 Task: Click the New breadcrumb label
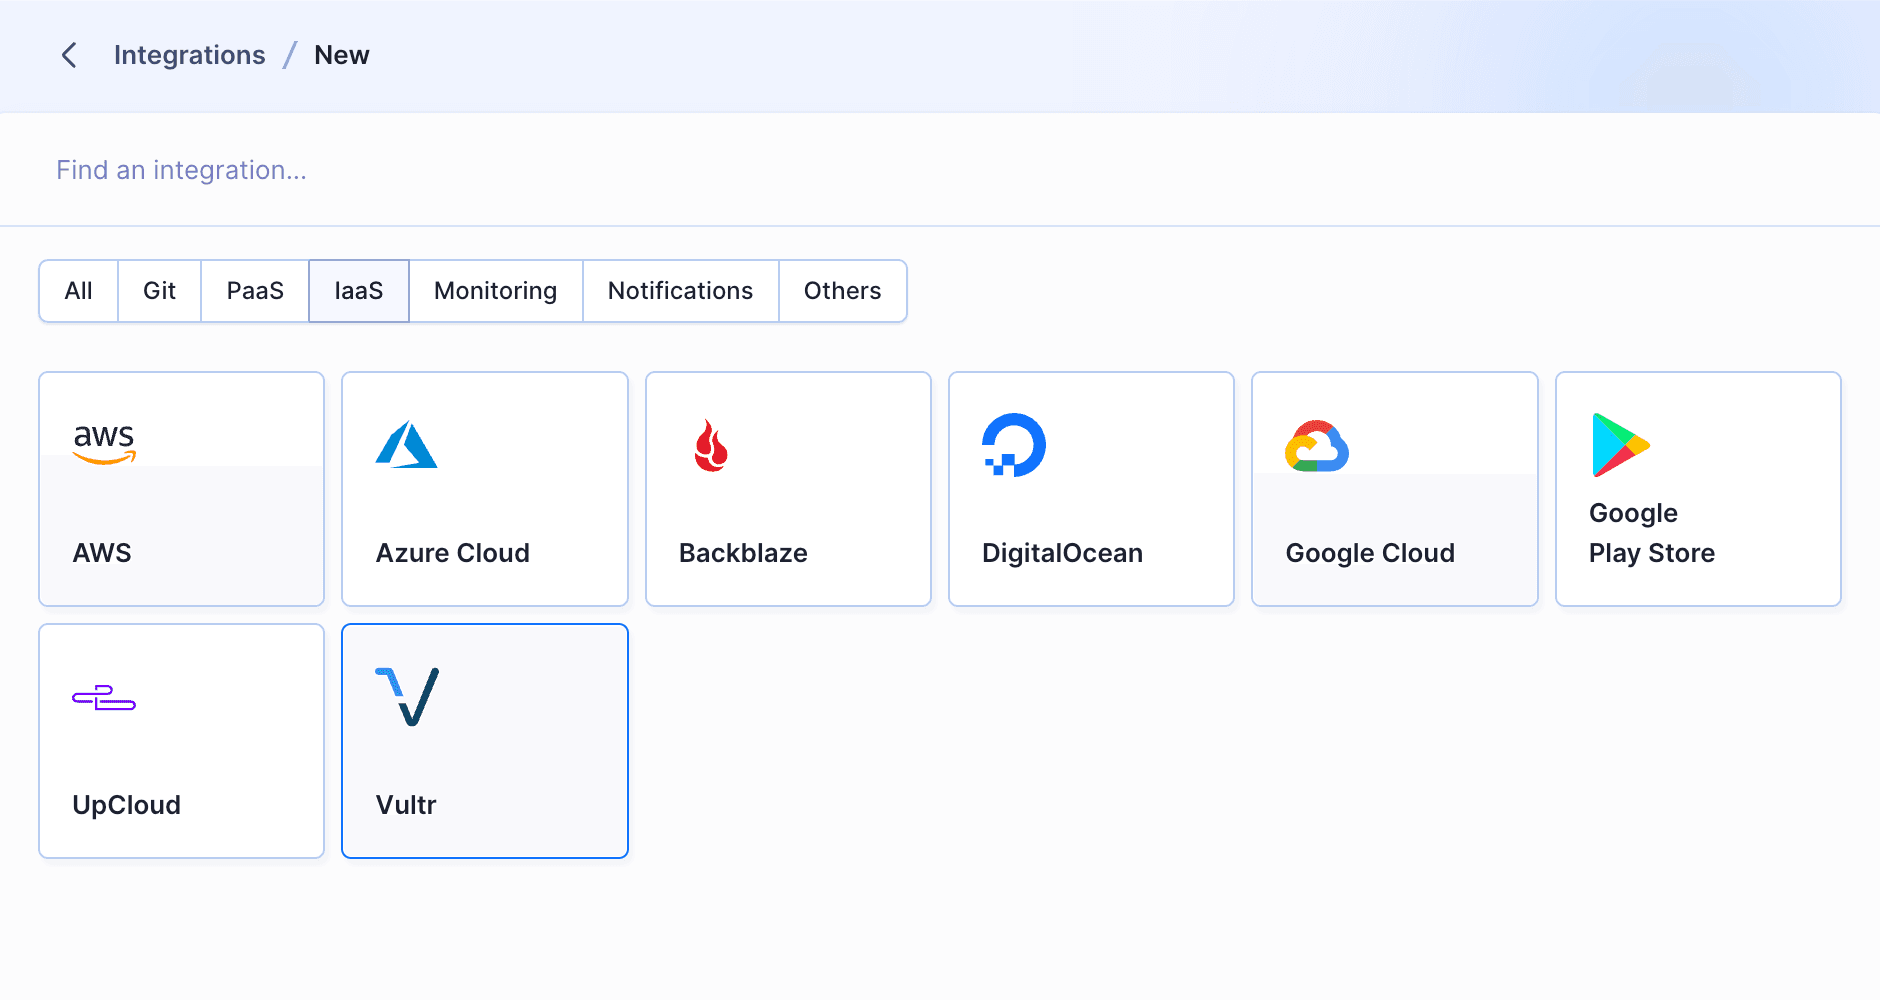pyautogui.click(x=342, y=55)
